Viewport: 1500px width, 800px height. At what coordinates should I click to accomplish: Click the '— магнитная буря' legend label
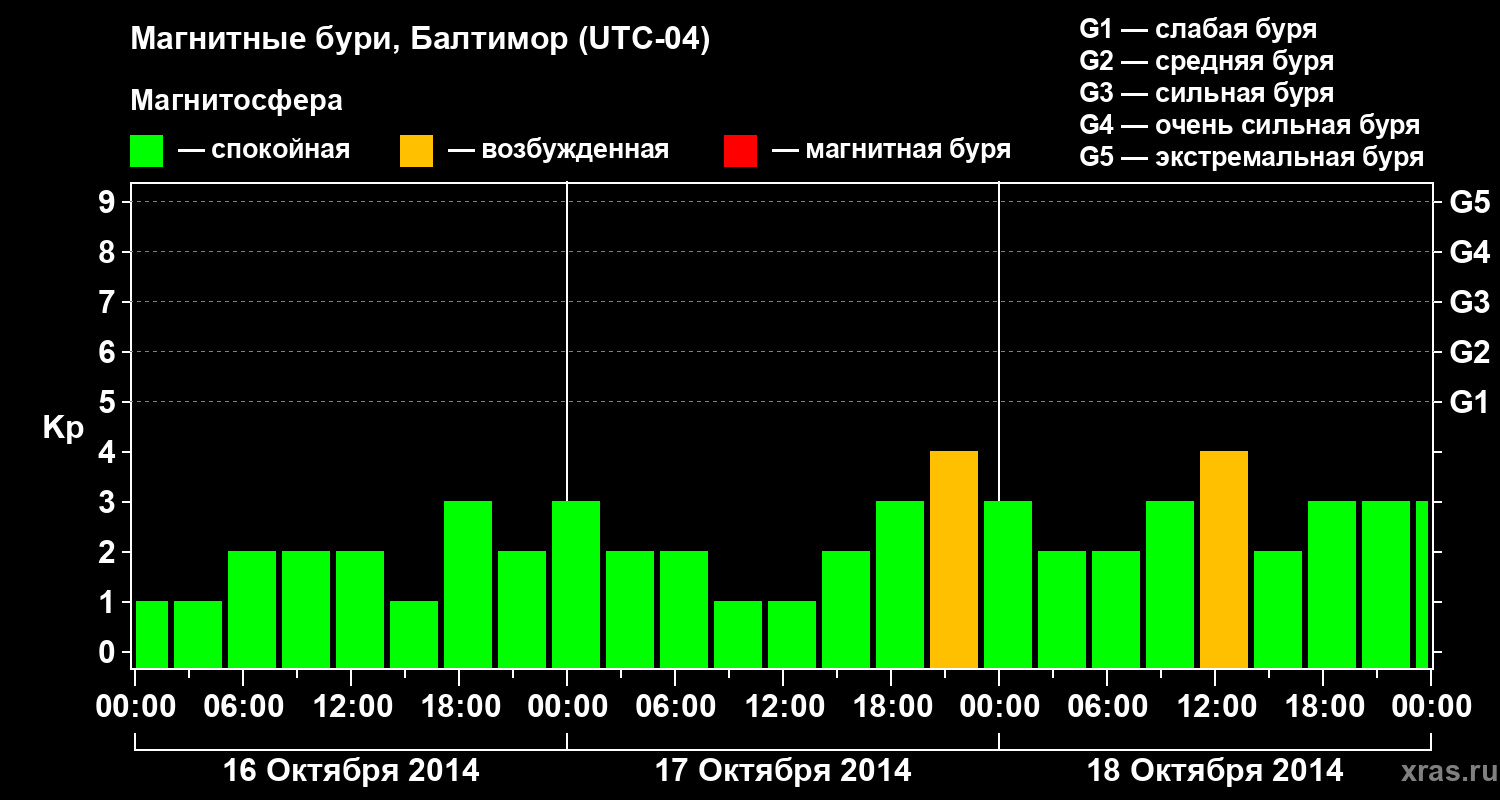[891, 151]
